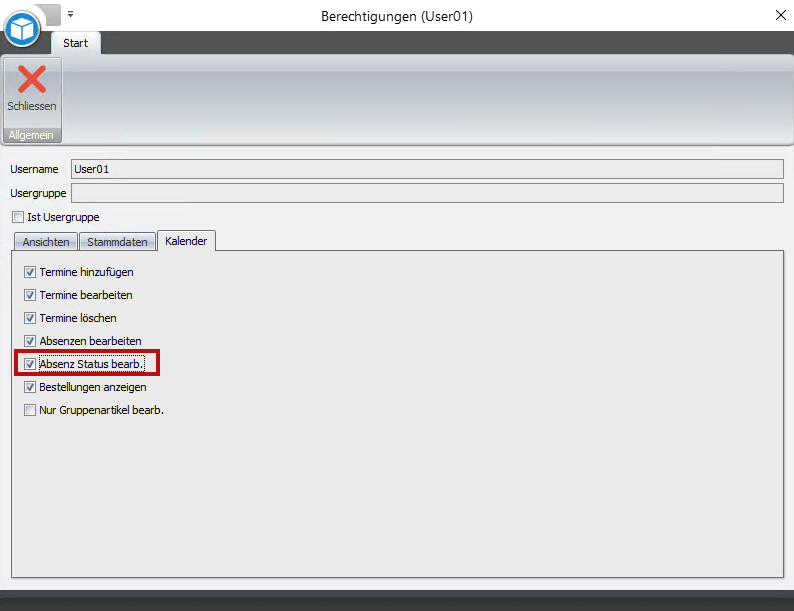Switch to the Ansichten tab
Screen dimensions: 794x611
pos(45,242)
